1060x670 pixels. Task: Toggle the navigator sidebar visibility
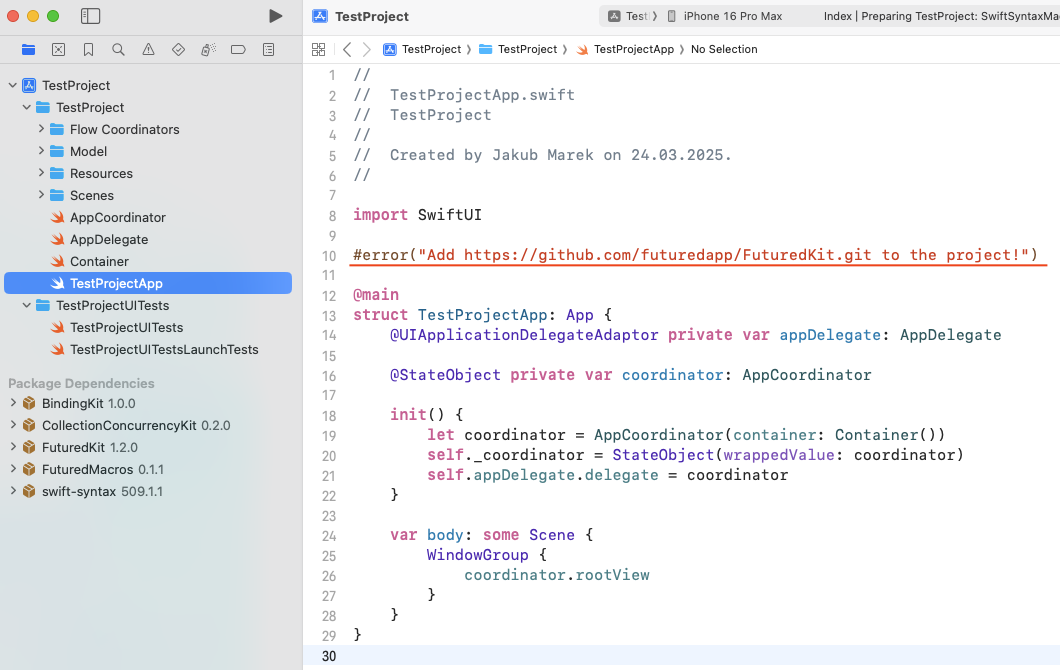pos(90,16)
